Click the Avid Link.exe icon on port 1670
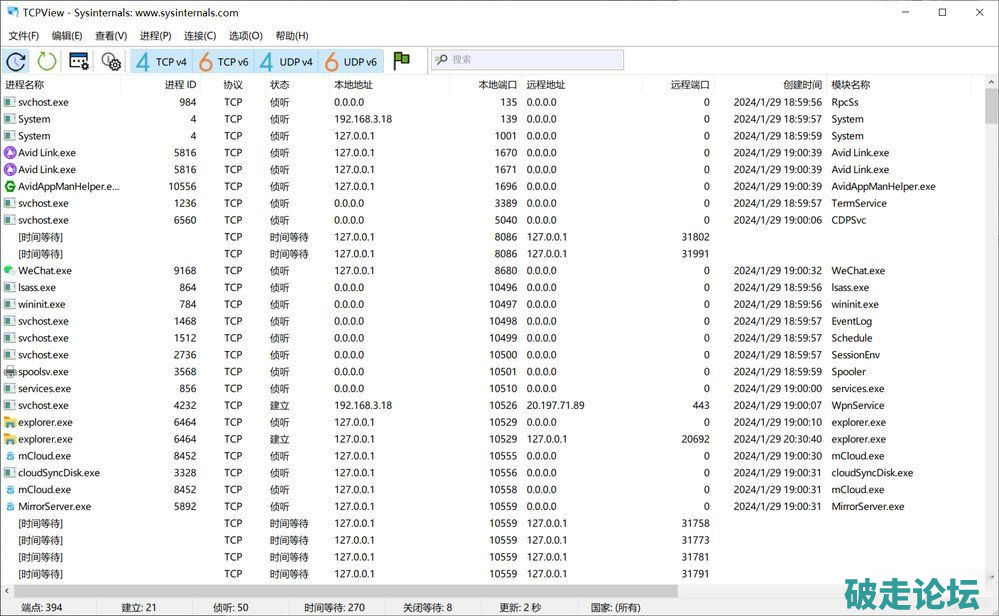The width and height of the screenshot is (999, 616). [10, 153]
